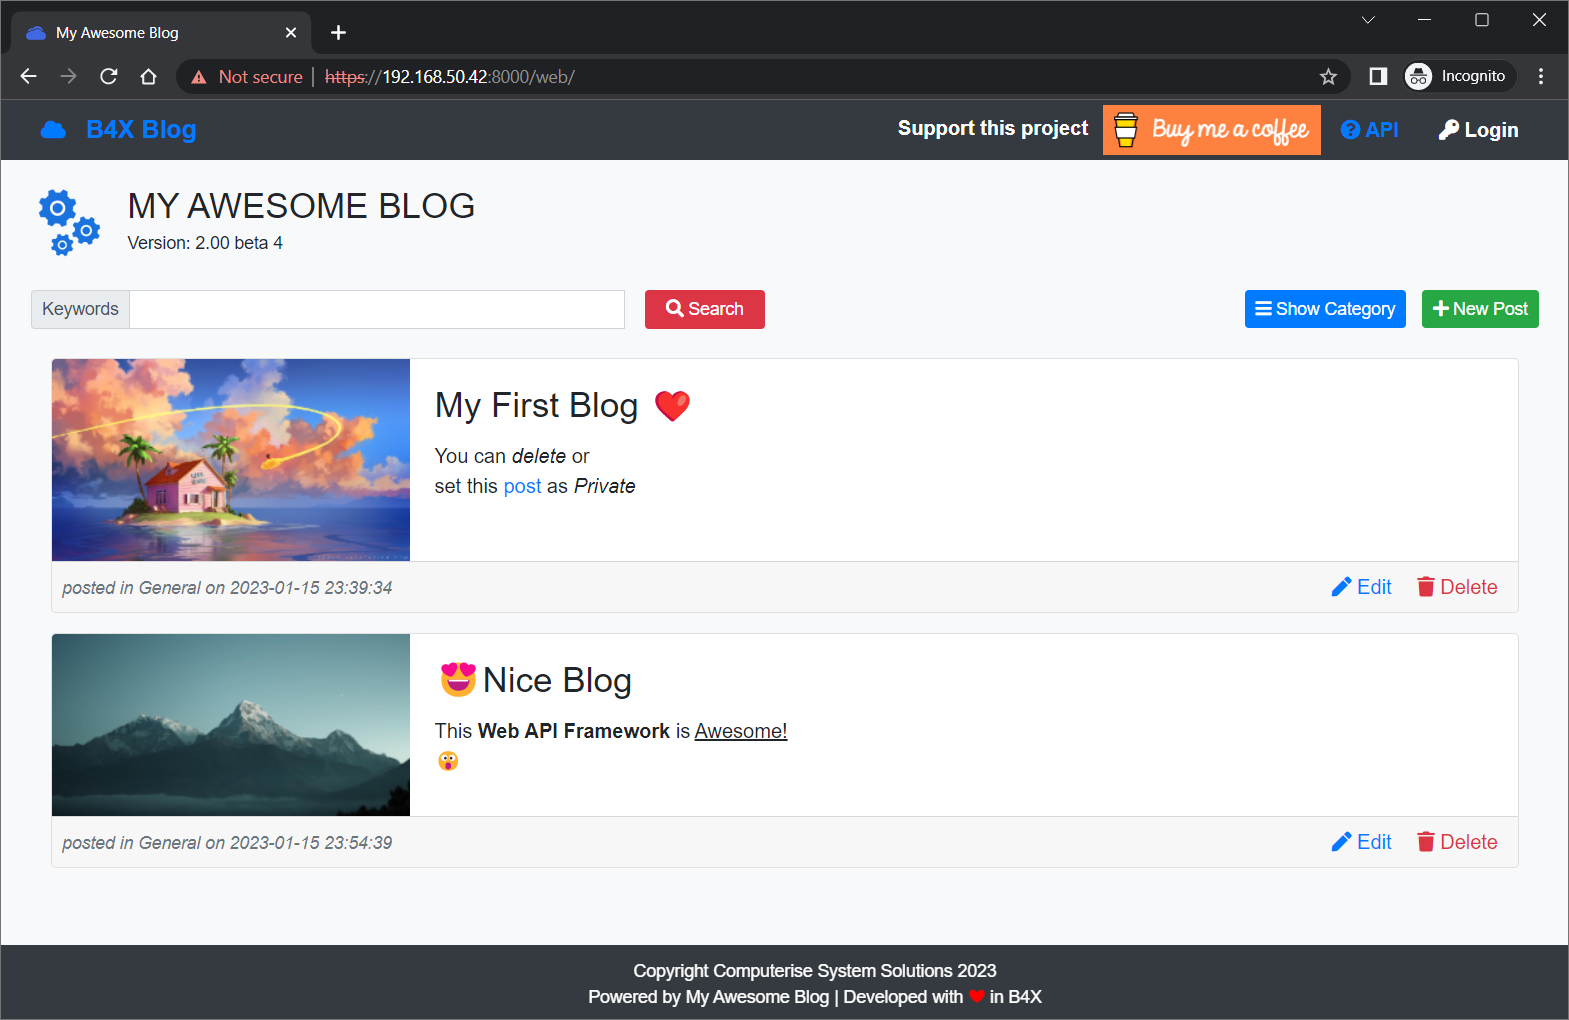Click the Login key link
The width and height of the screenshot is (1569, 1020).
coord(1478,130)
